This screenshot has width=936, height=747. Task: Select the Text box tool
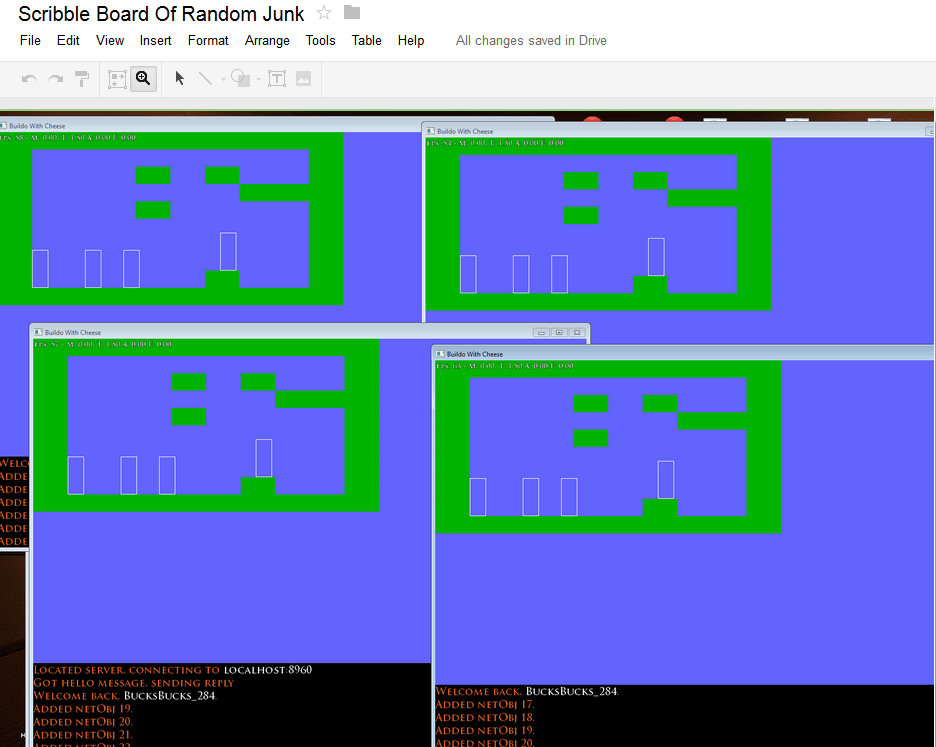[x=277, y=79]
